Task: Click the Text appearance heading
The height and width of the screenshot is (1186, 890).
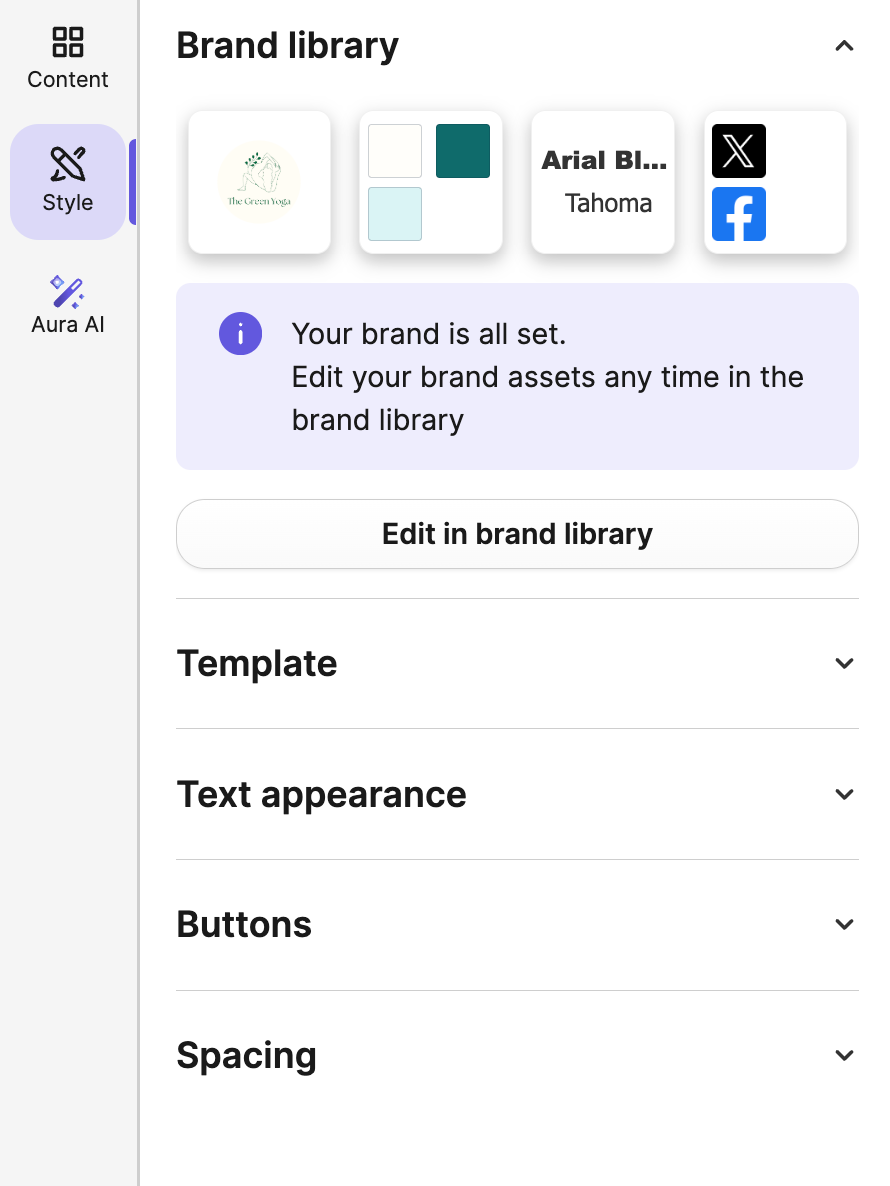Action: click(321, 794)
